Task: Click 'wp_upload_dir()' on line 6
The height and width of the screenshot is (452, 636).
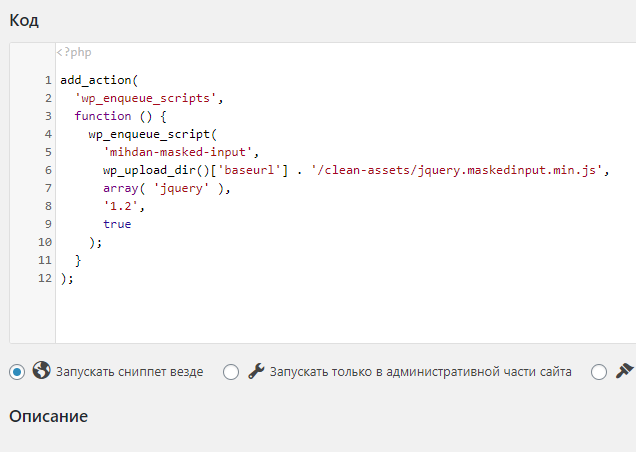Action: click(x=157, y=170)
